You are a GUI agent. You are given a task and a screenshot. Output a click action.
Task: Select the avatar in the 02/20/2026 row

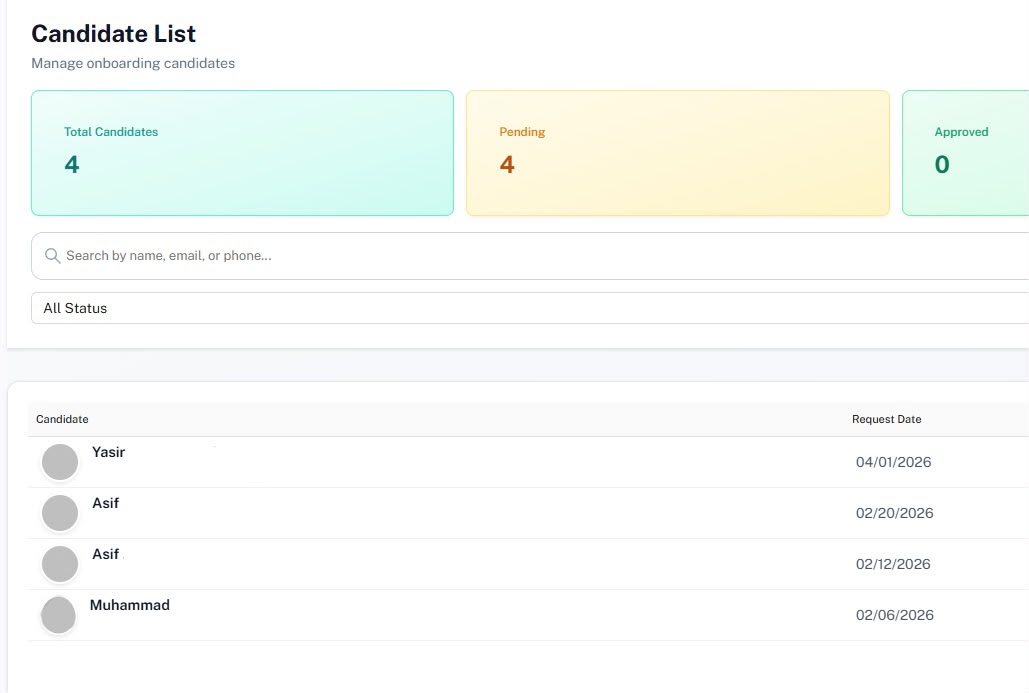60,513
